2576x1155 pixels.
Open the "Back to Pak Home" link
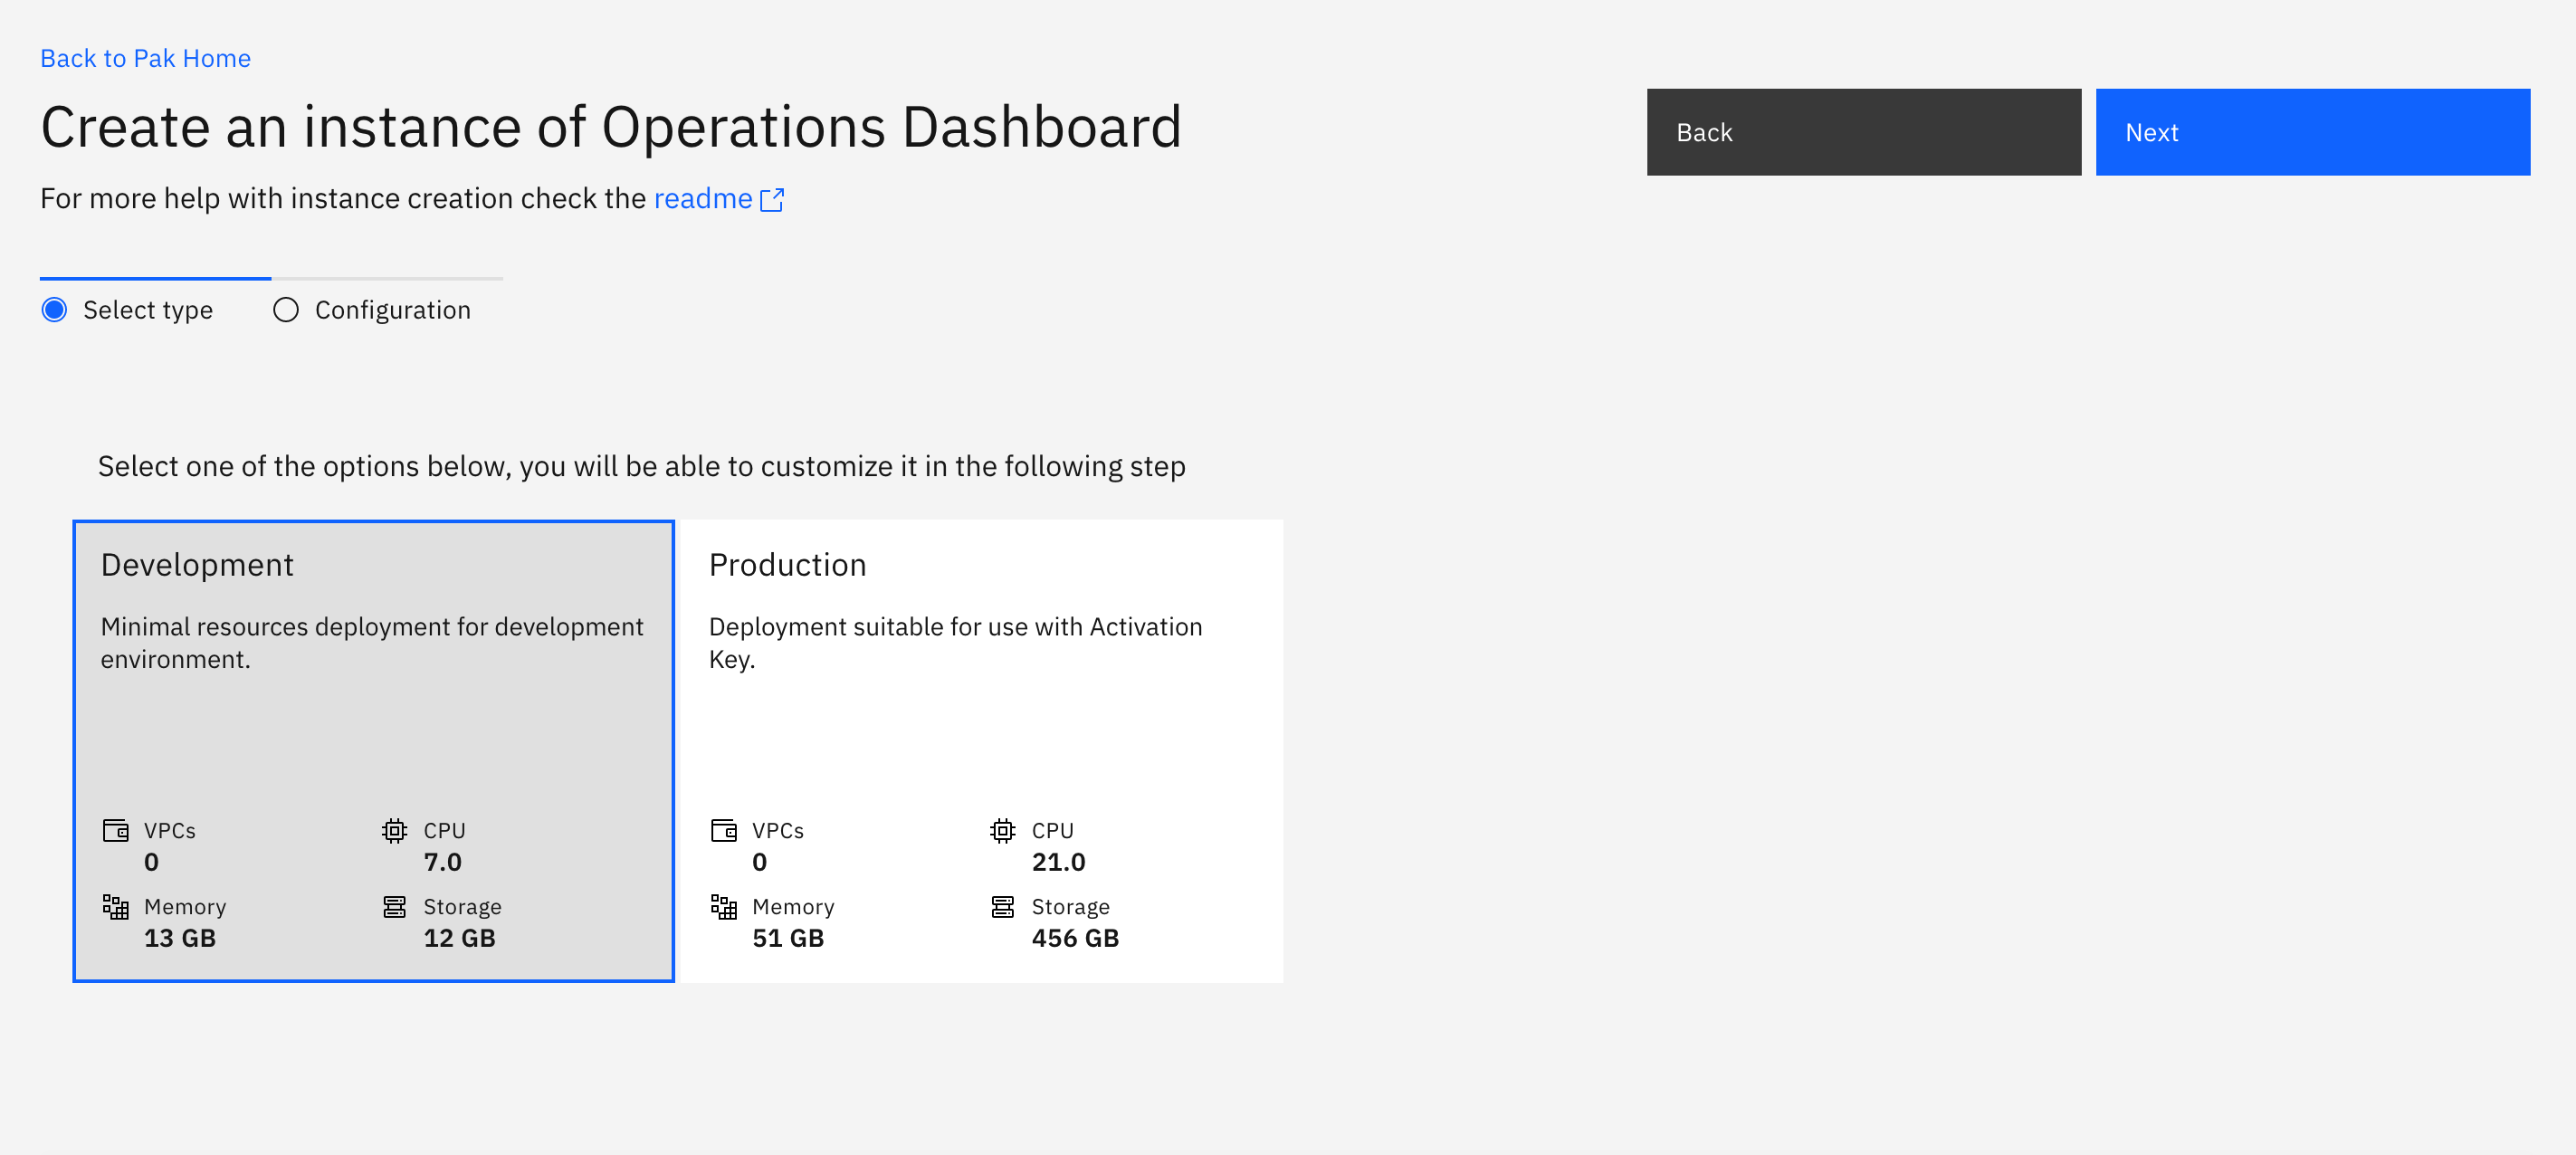[146, 58]
